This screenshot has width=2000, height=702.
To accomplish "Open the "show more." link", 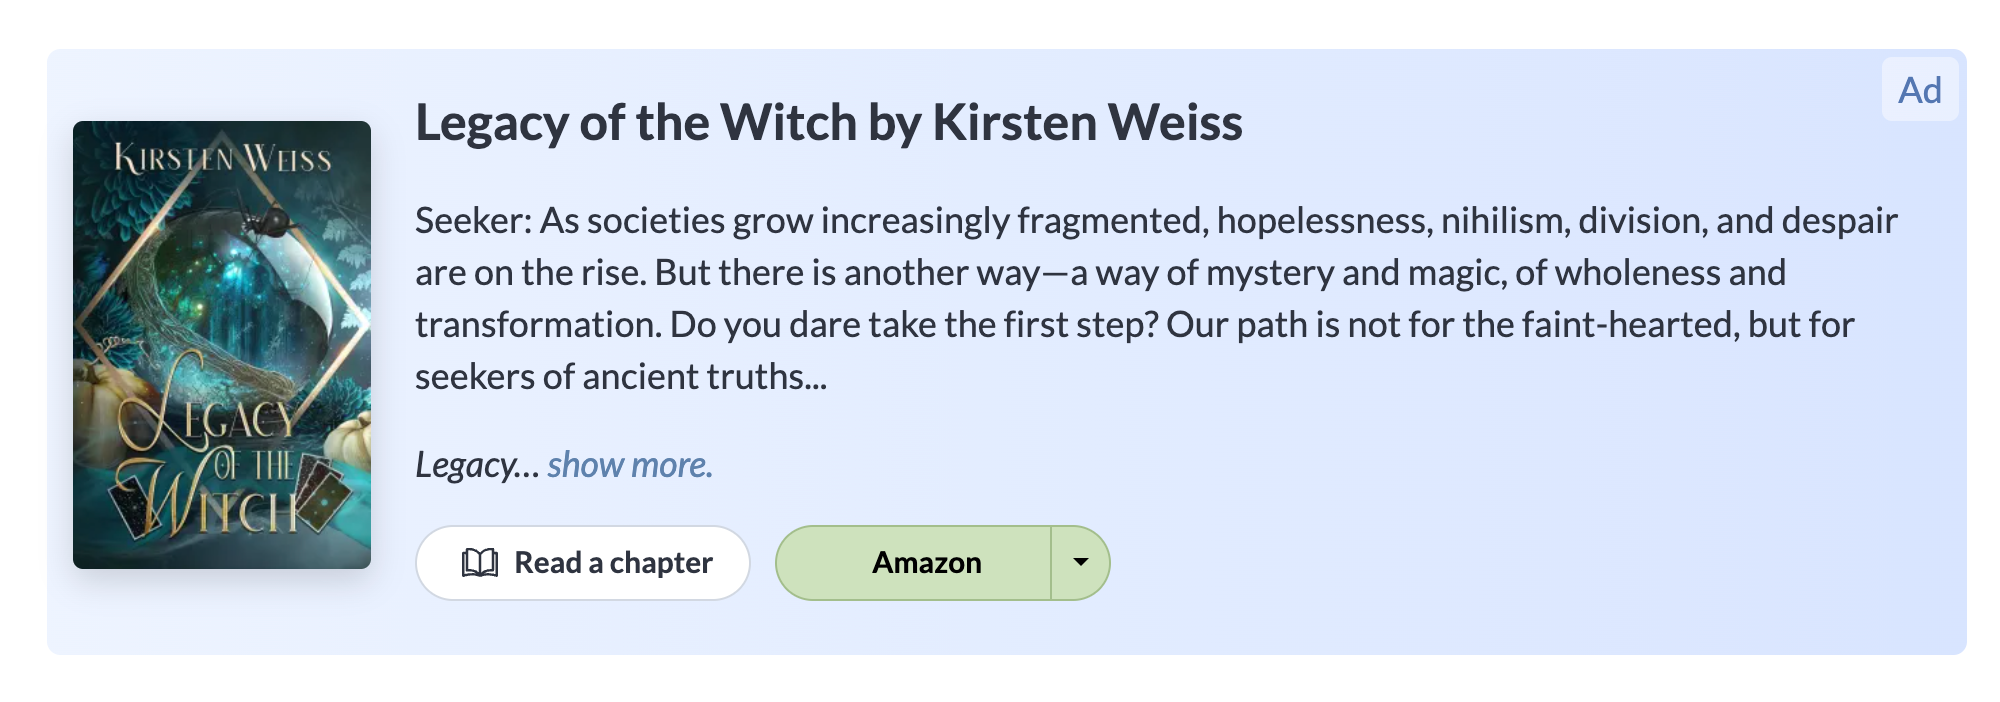I will (x=629, y=465).
